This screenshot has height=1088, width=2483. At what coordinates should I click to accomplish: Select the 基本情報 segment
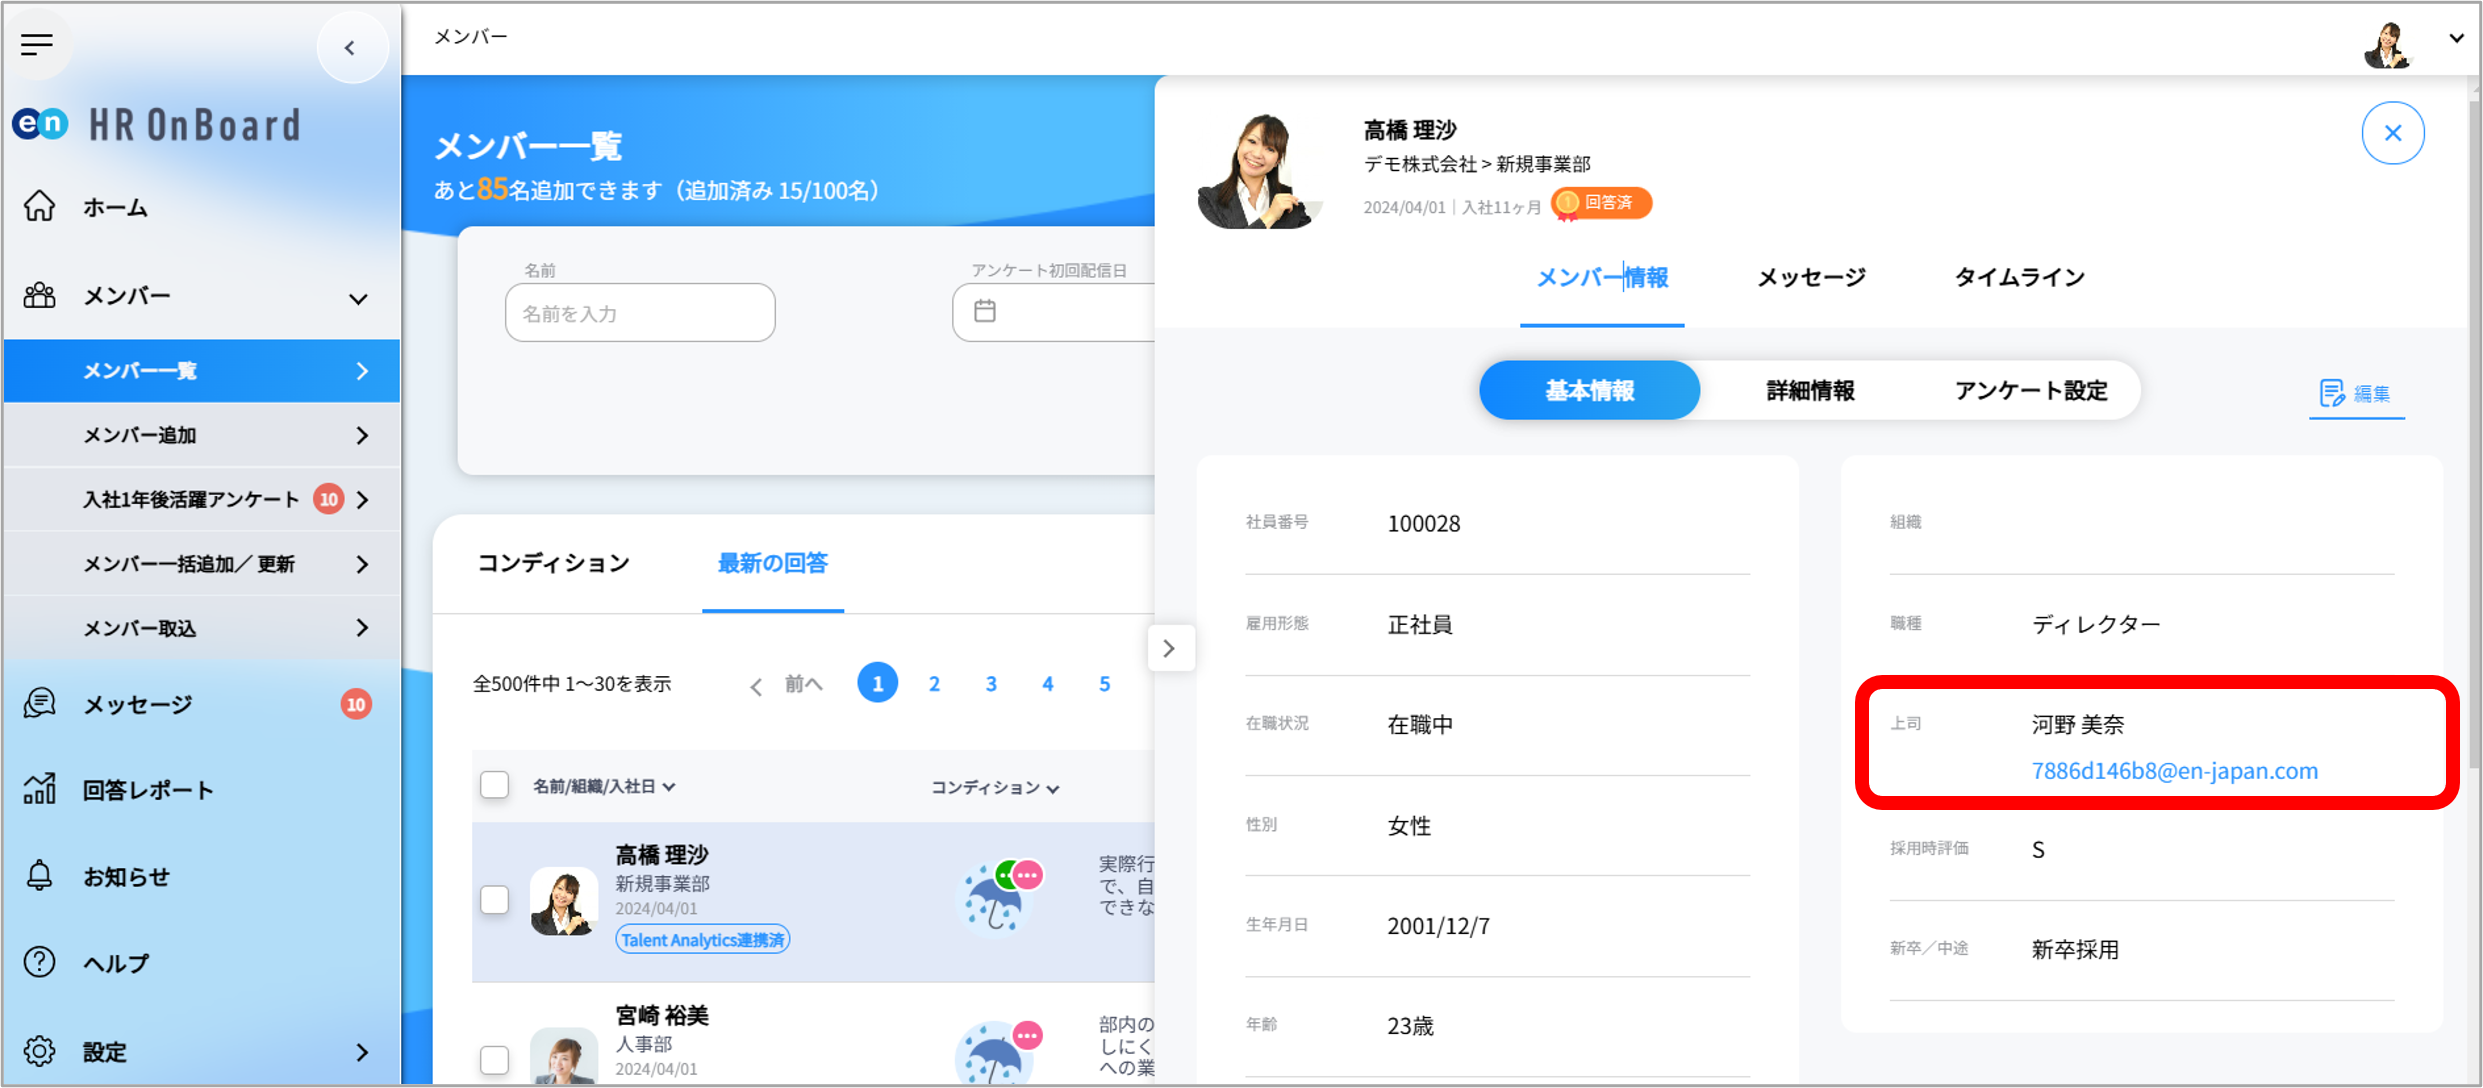[1590, 391]
